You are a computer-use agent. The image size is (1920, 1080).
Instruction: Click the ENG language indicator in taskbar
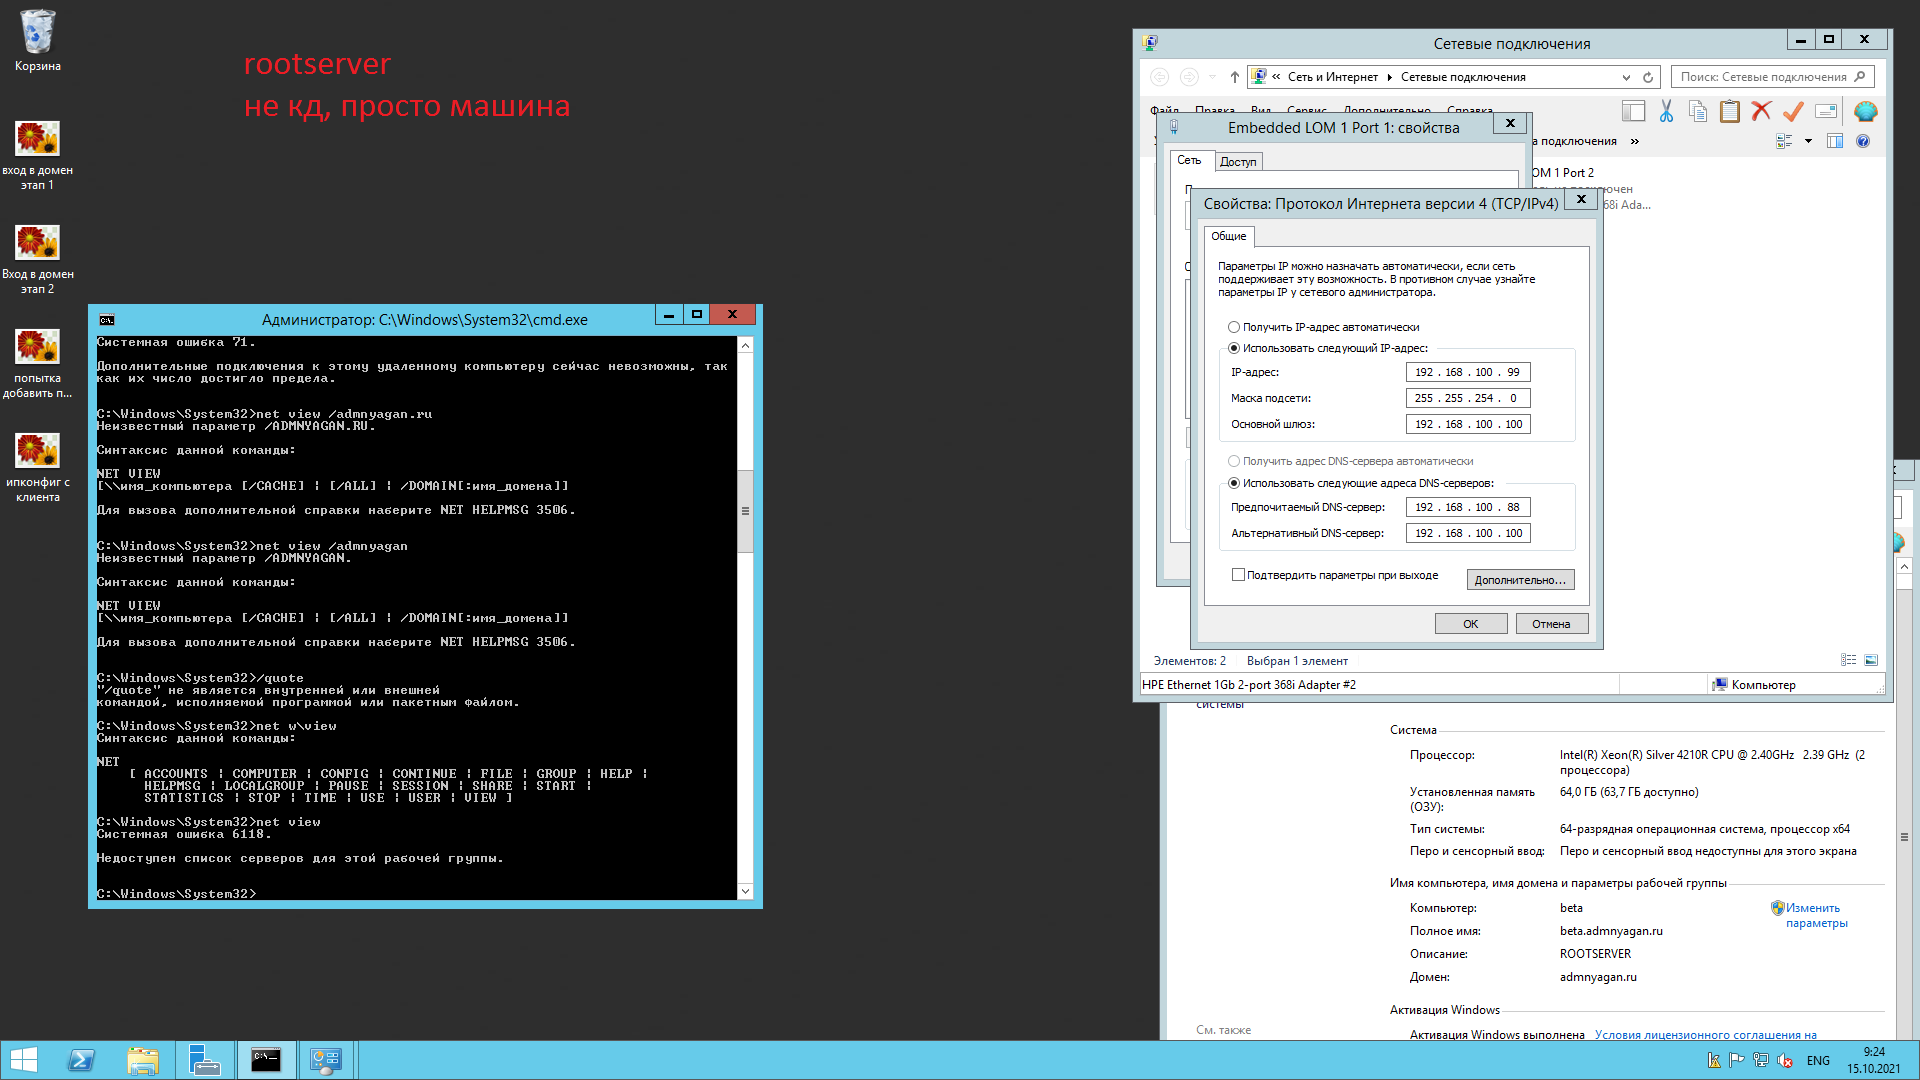coord(1818,1061)
